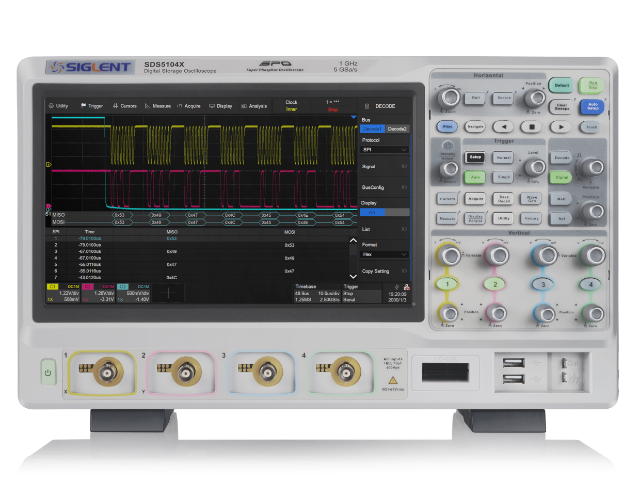Select the green Auto trigger mode button
This screenshot has width=640, height=480.
point(475,177)
